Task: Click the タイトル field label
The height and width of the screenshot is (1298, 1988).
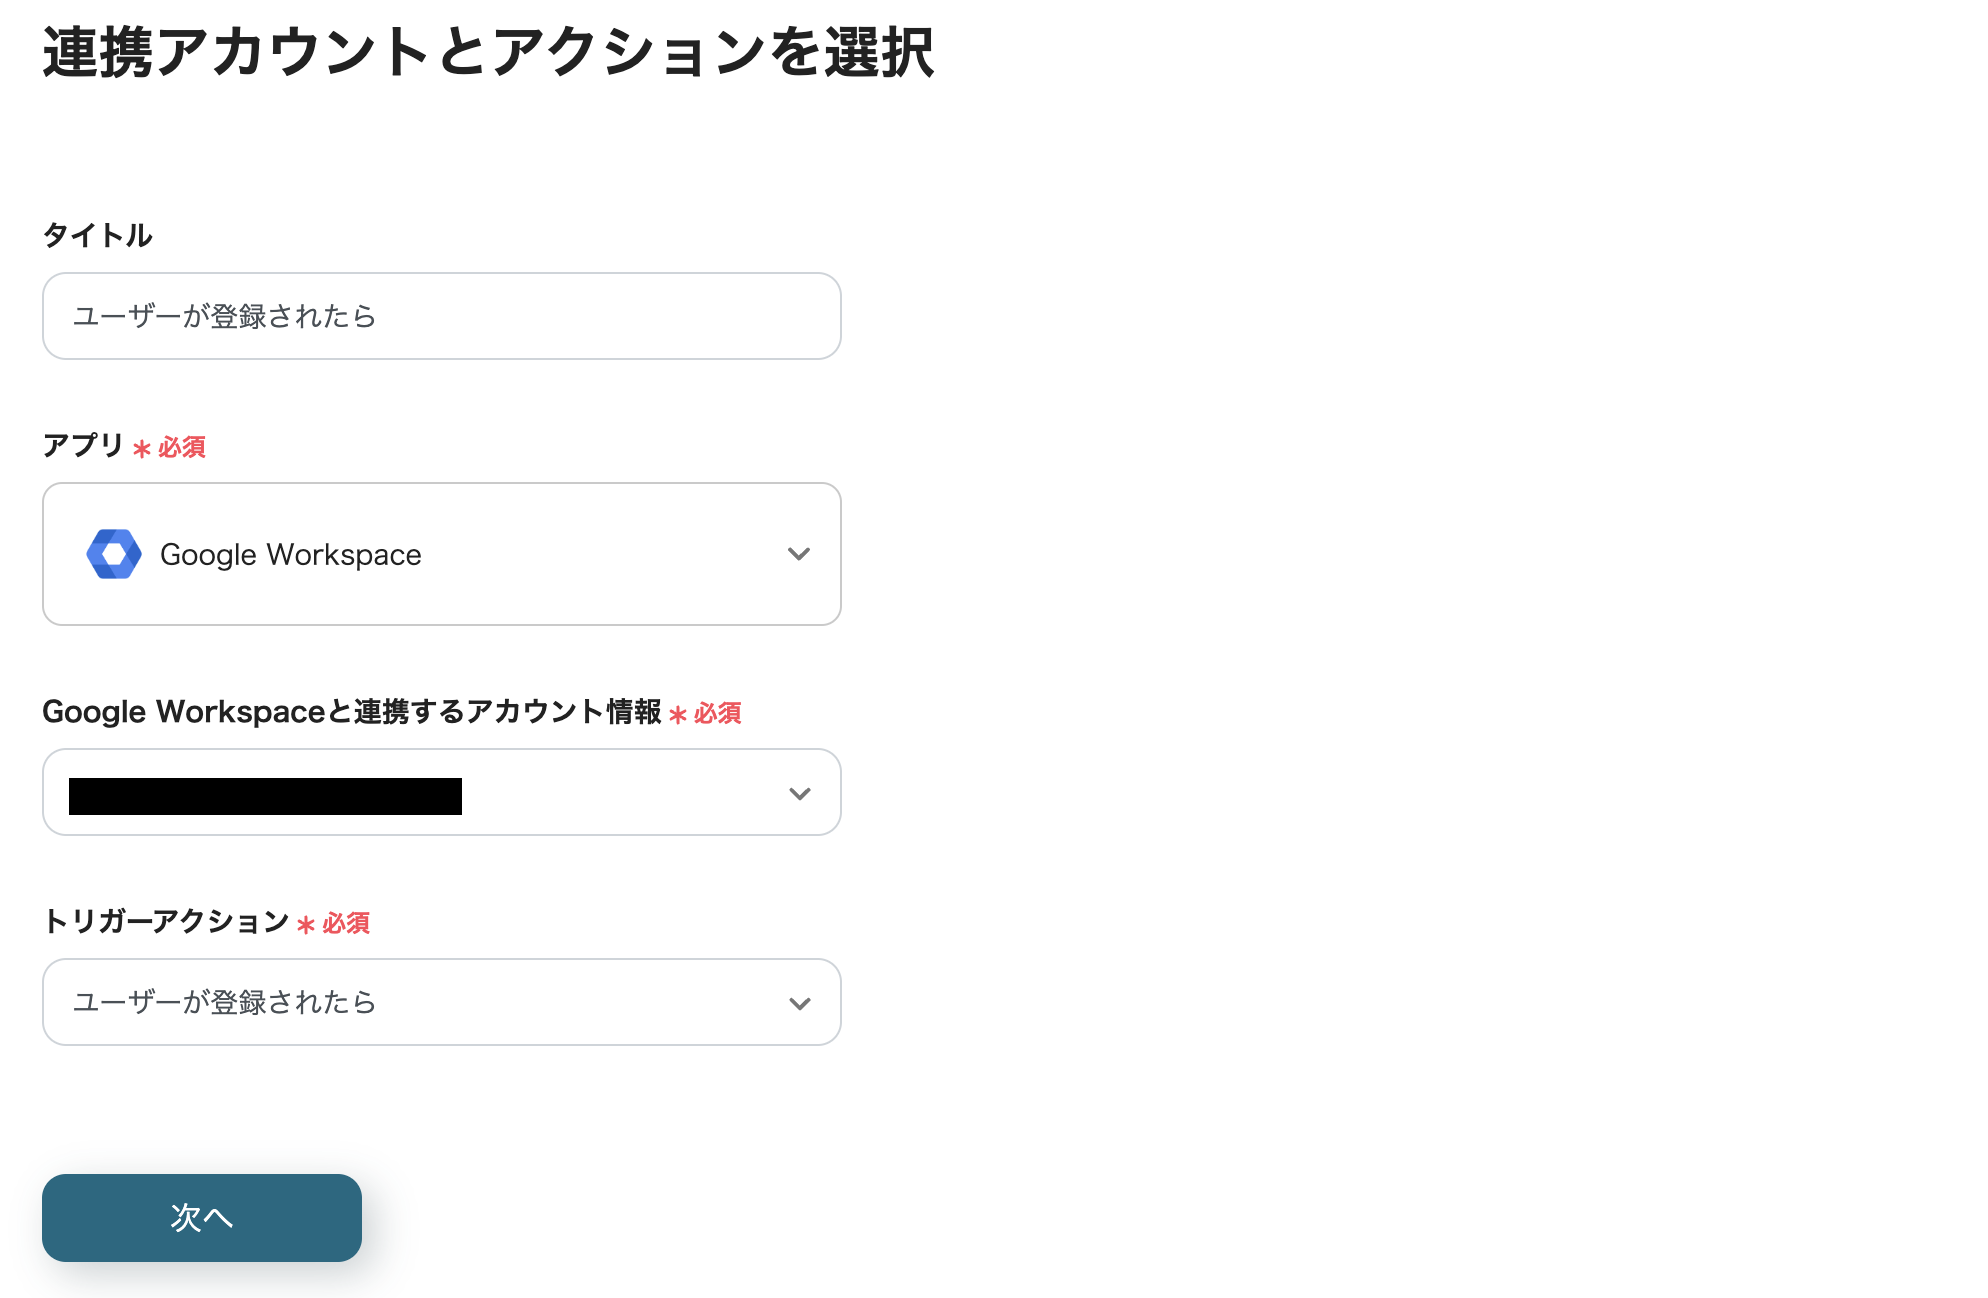Action: point(98,235)
